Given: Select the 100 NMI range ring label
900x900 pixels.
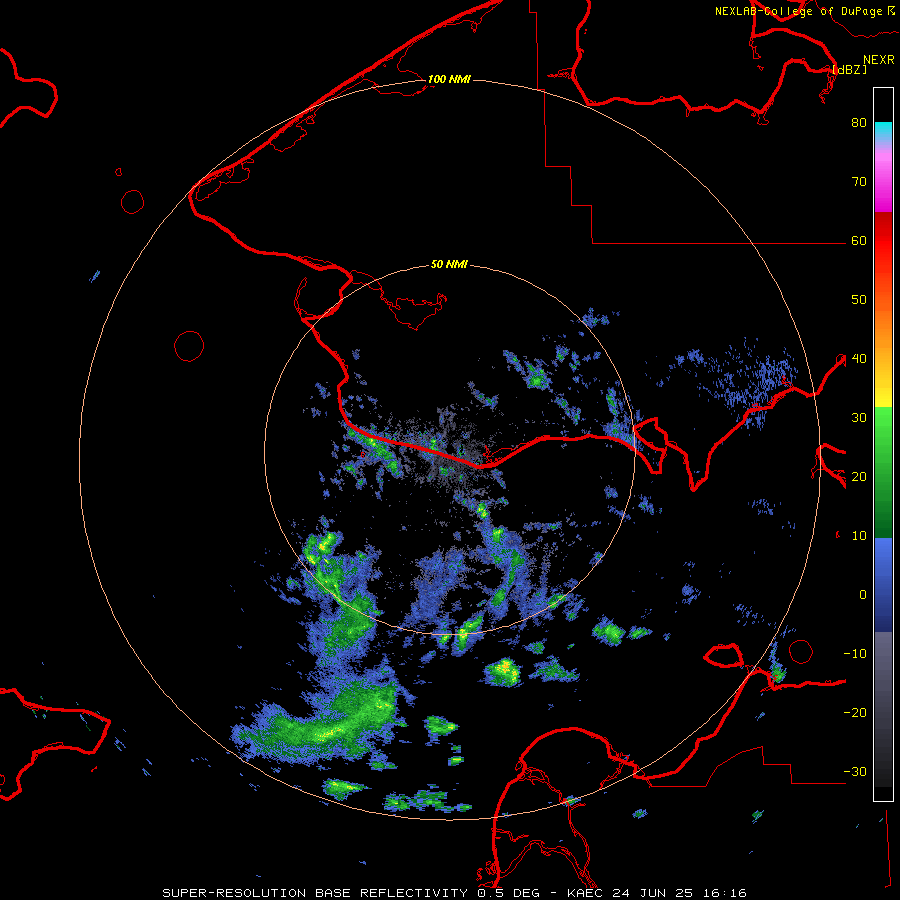Looking at the screenshot, I should (x=449, y=79).
